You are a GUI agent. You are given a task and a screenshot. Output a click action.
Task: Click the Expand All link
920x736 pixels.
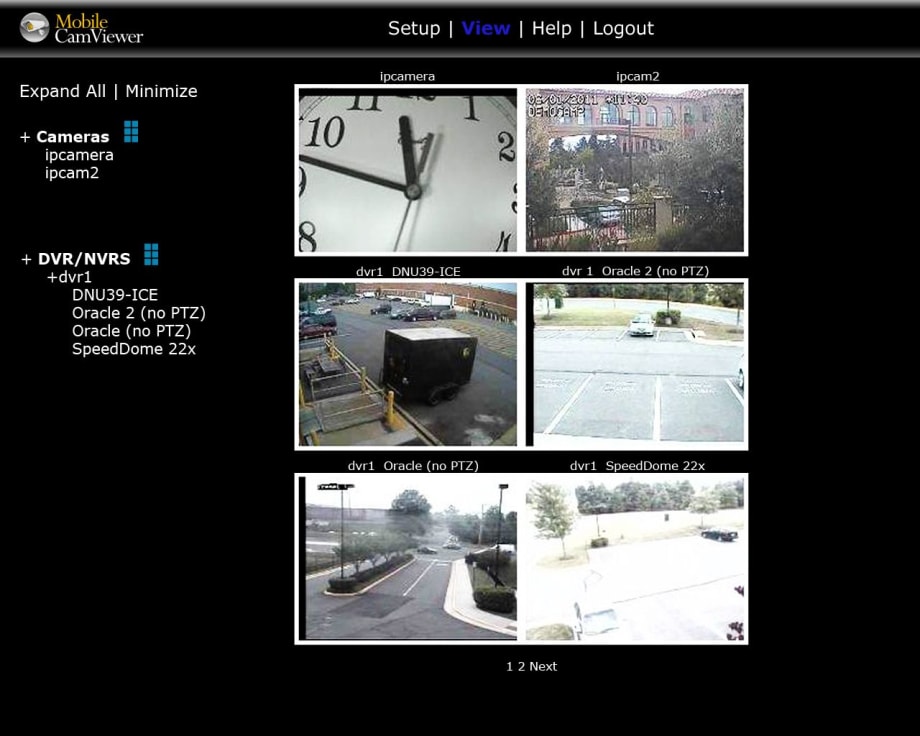pos(62,90)
